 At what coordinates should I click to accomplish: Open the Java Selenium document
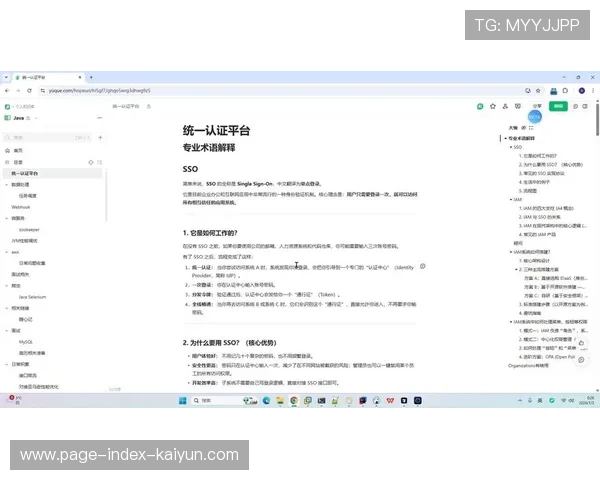[33, 297]
